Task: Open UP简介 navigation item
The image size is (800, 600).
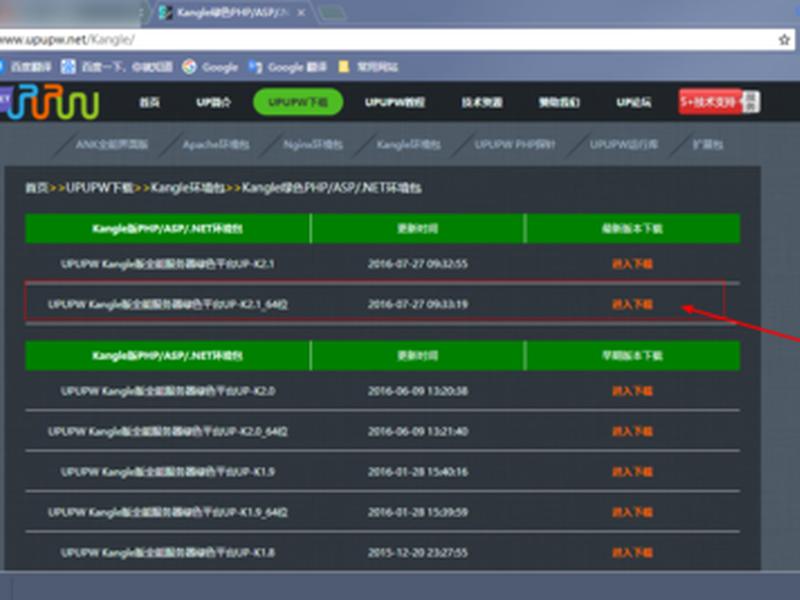Action: (x=213, y=103)
